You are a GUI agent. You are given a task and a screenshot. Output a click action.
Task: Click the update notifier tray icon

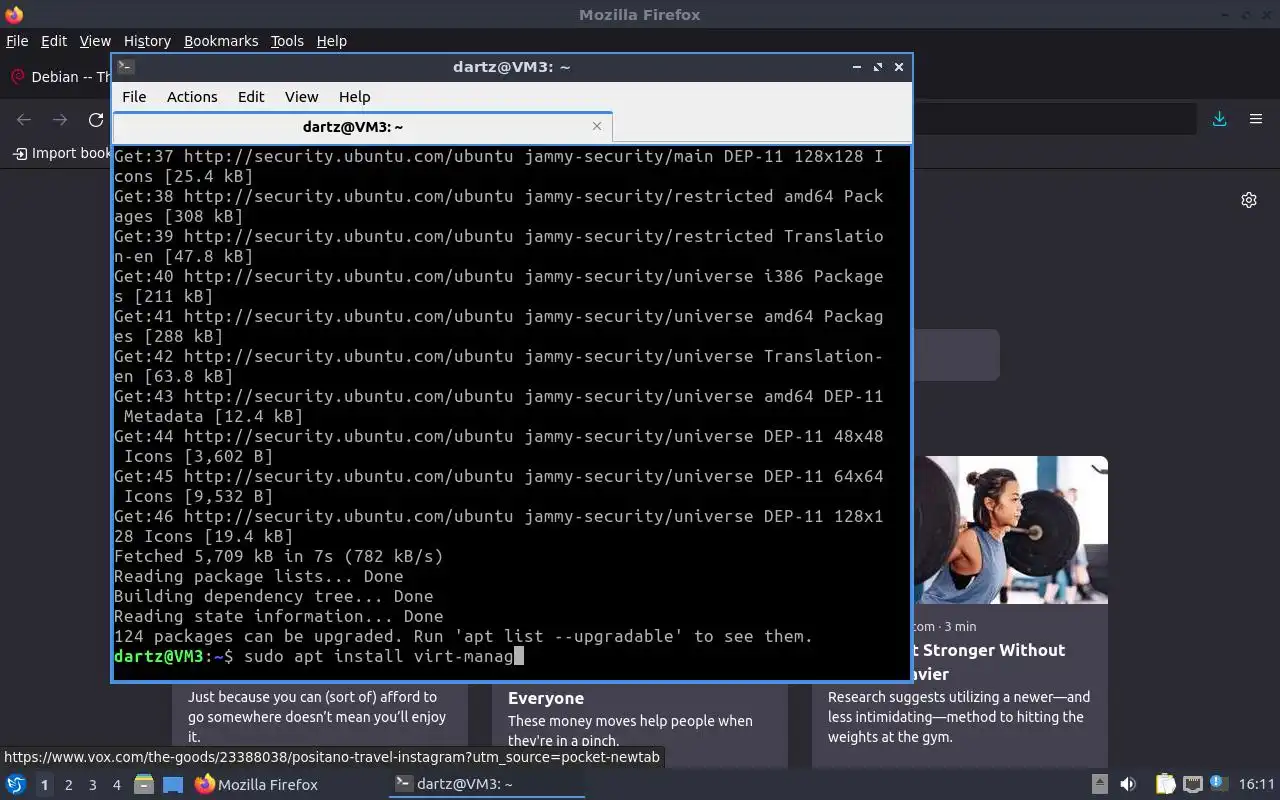point(1217,784)
